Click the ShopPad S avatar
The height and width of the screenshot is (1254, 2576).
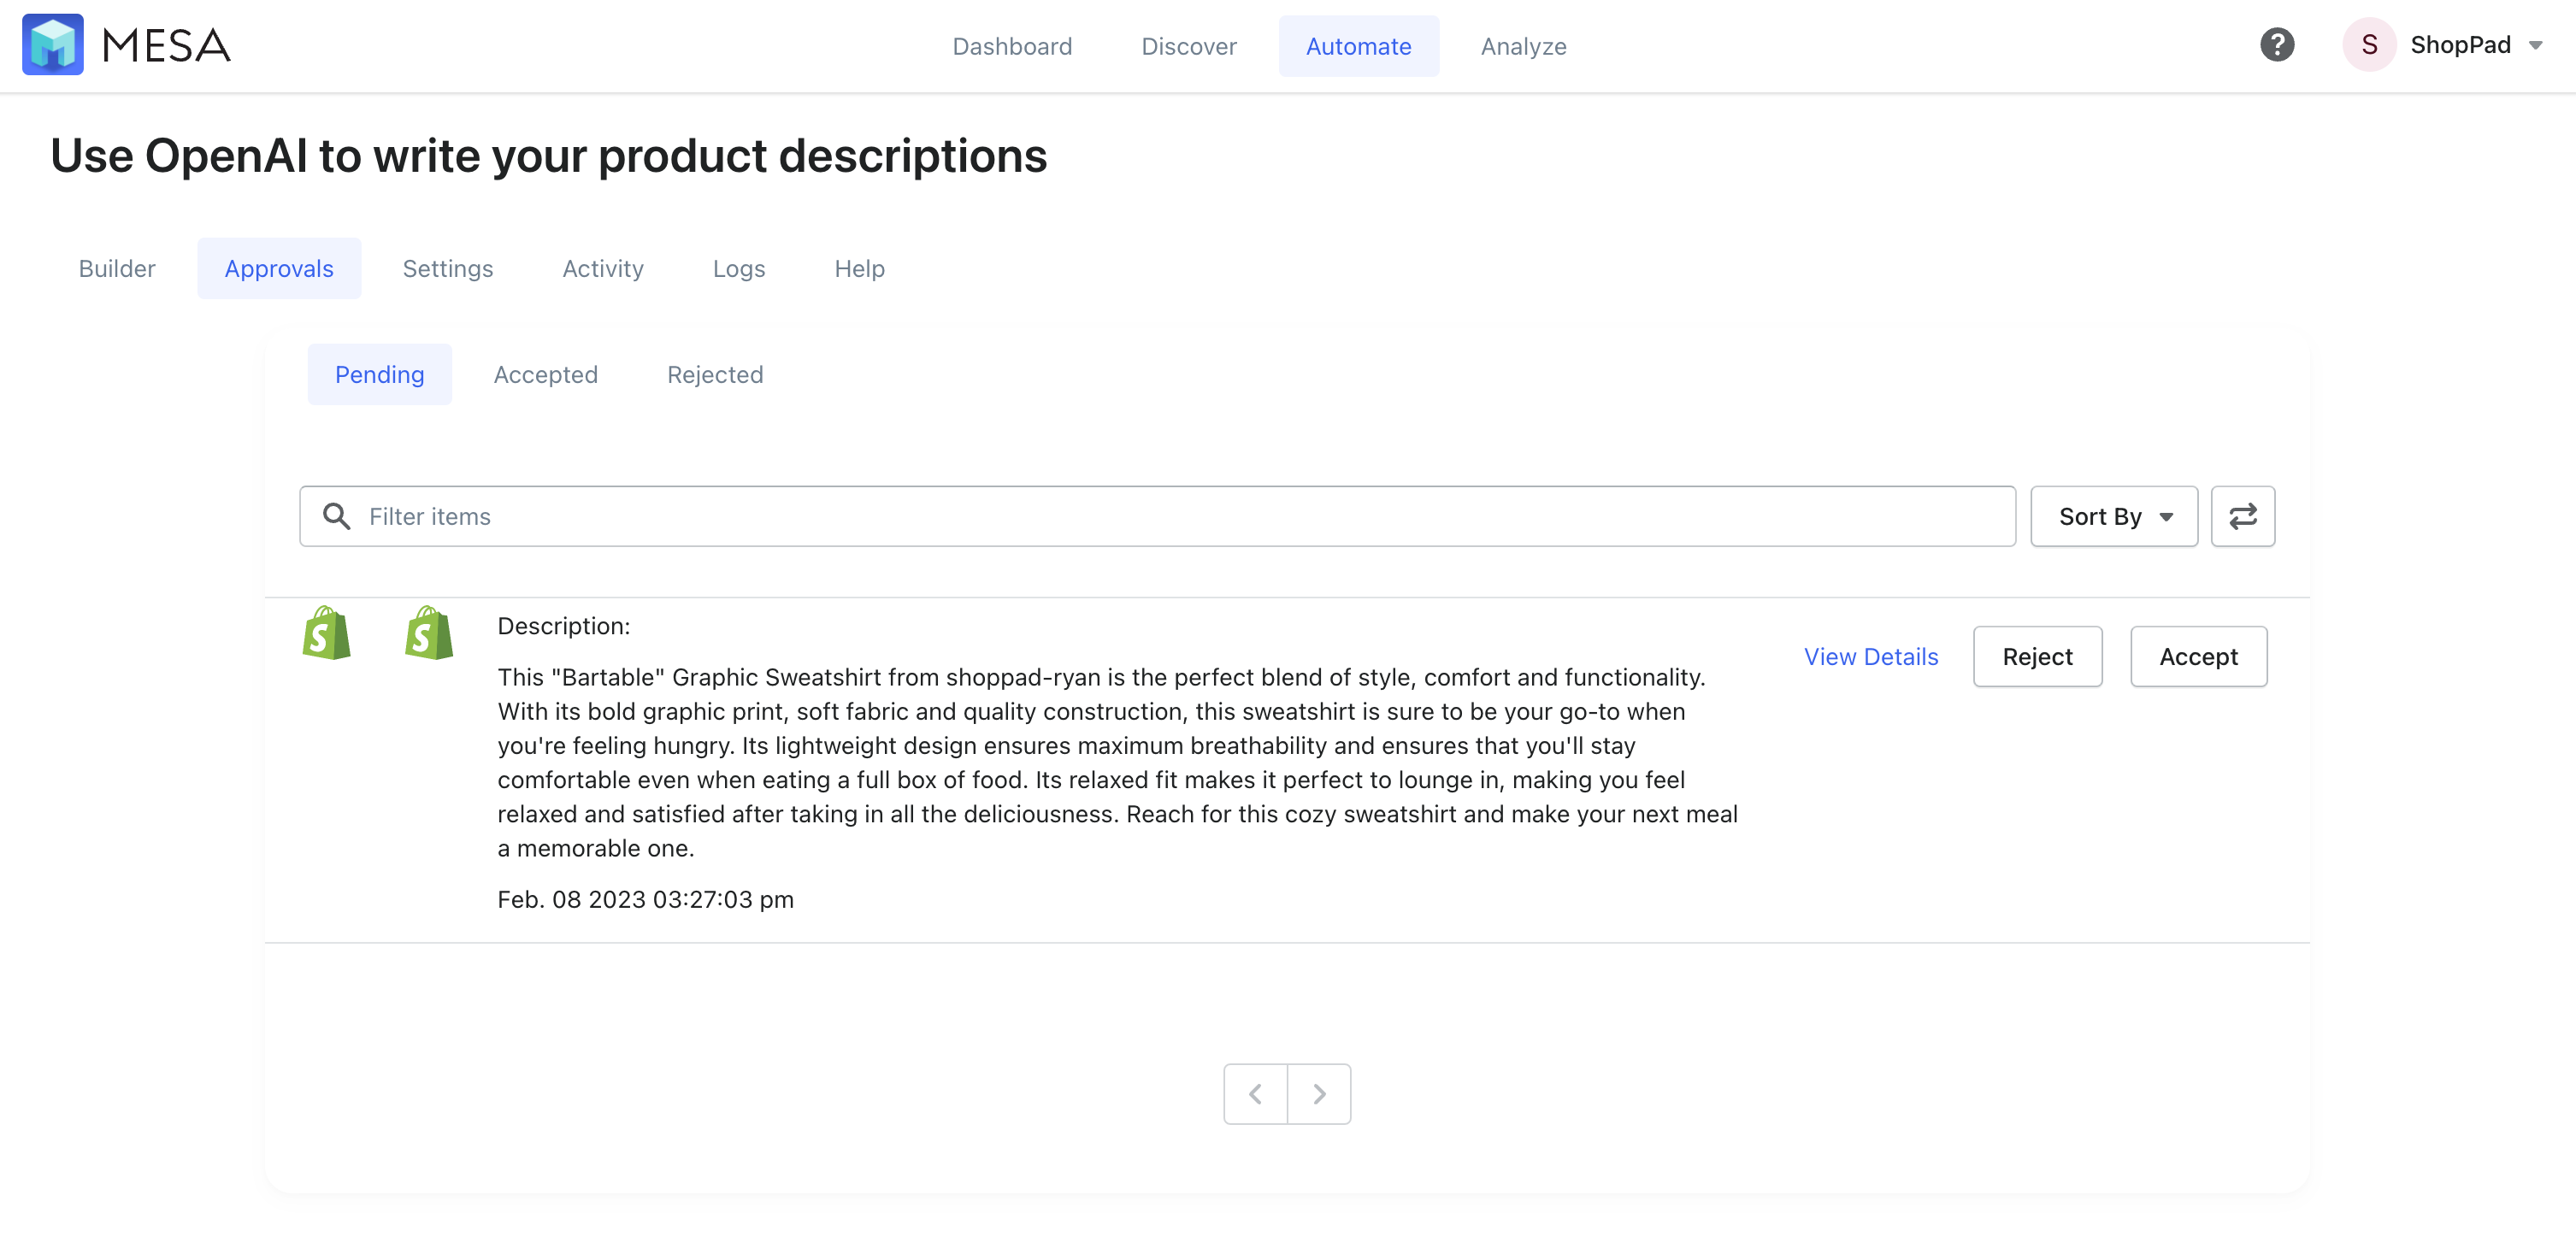pyautogui.click(x=2369, y=45)
